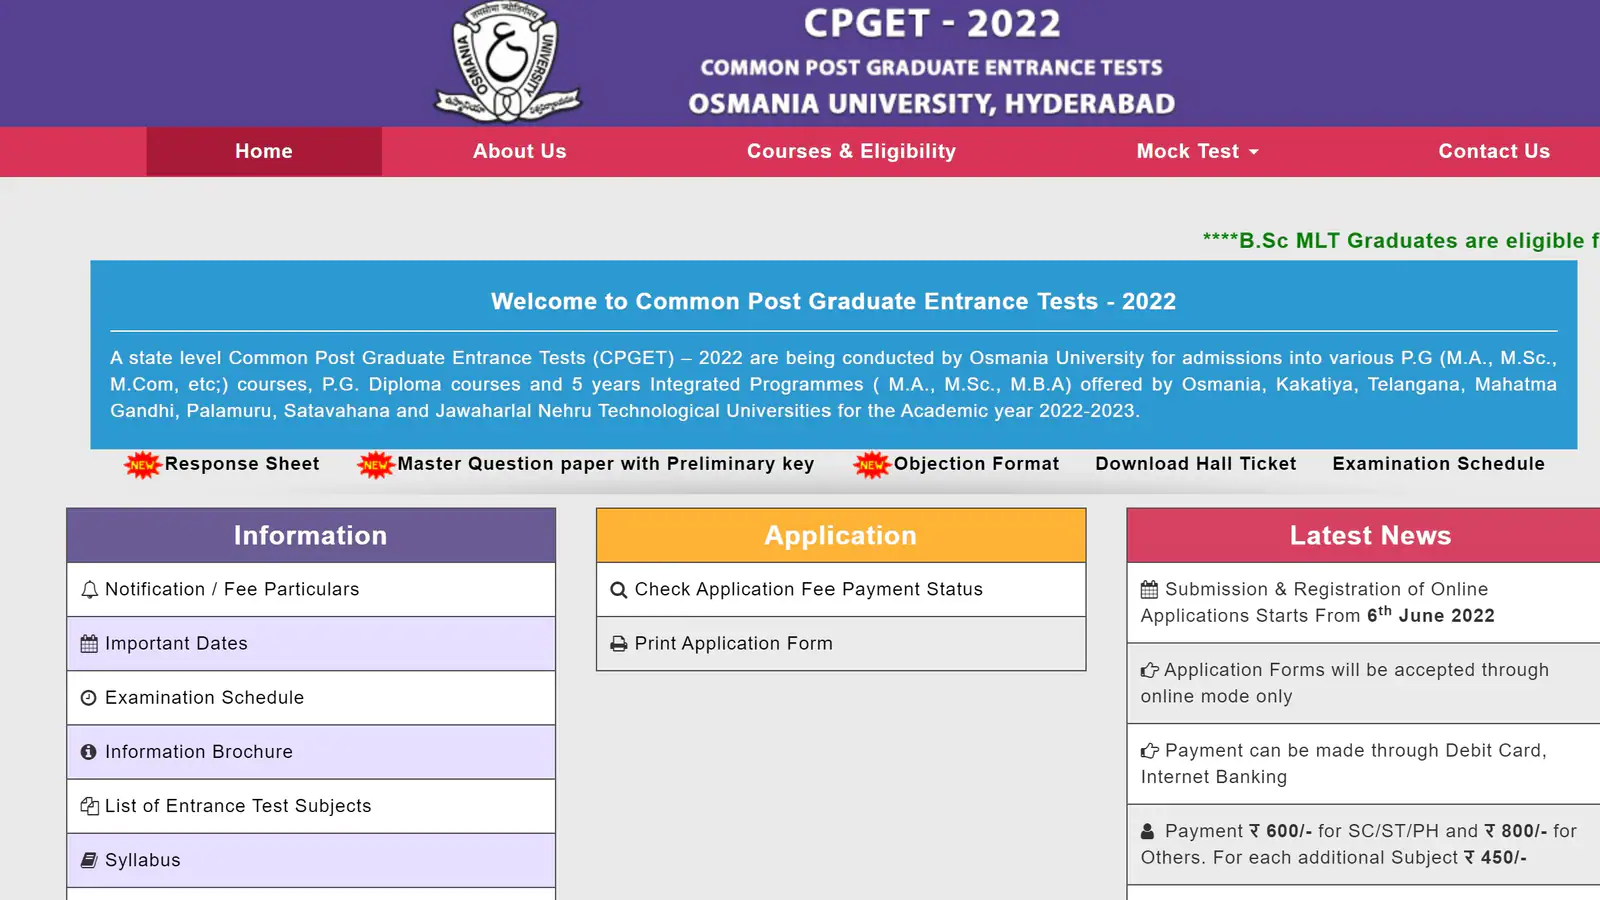This screenshot has height=900, width=1600.
Task: Open Examination Schedule in the top links row
Action: tap(1439, 464)
